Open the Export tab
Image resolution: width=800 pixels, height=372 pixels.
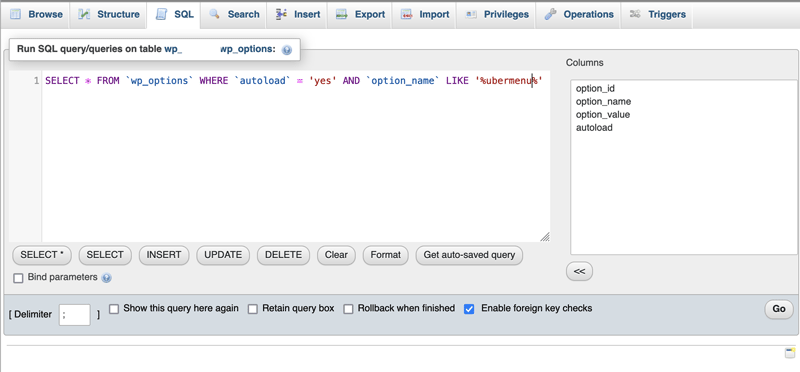click(361, 14)
